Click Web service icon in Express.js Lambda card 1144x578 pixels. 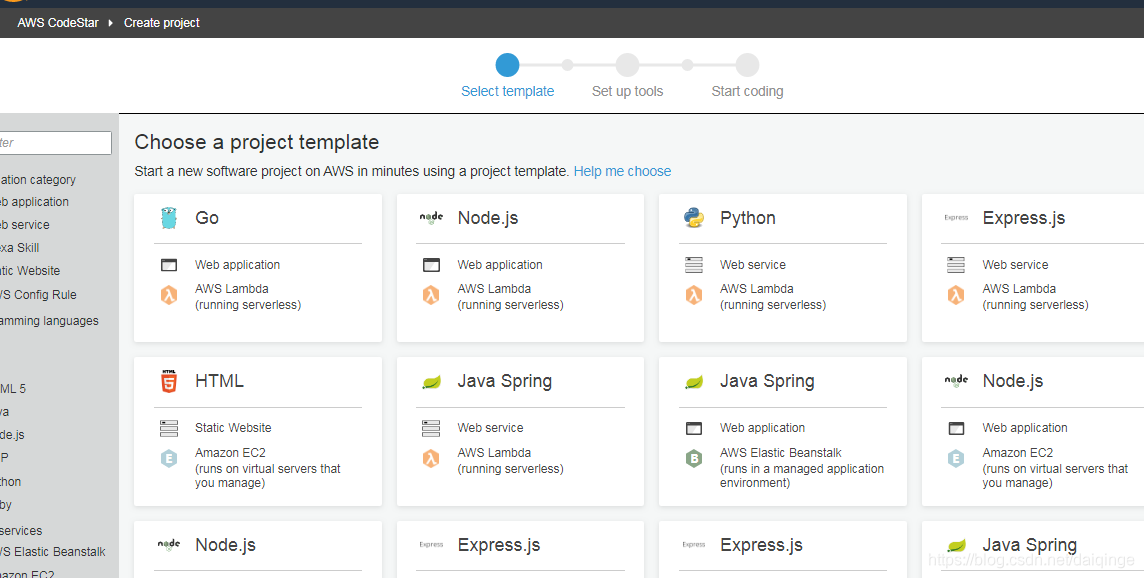click(x=956, y=265)
